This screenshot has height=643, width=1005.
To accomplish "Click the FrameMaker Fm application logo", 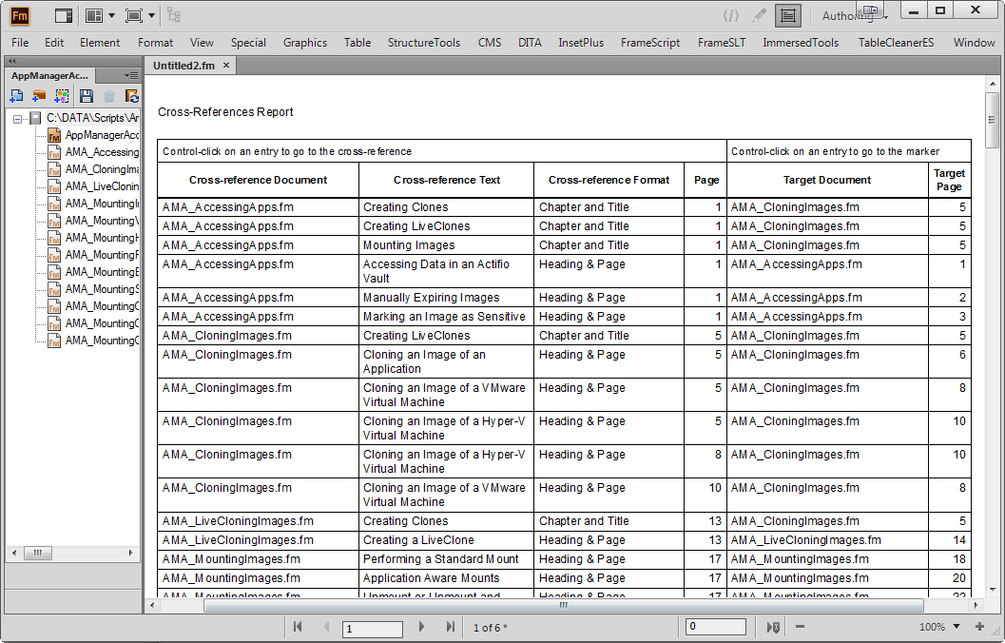I will point(20,15).
